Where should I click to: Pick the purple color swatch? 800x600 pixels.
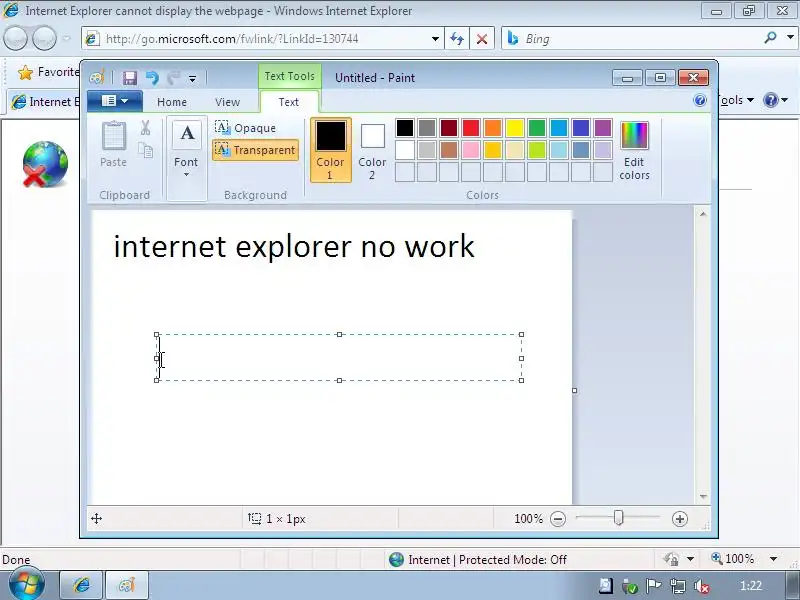[603, 128]
